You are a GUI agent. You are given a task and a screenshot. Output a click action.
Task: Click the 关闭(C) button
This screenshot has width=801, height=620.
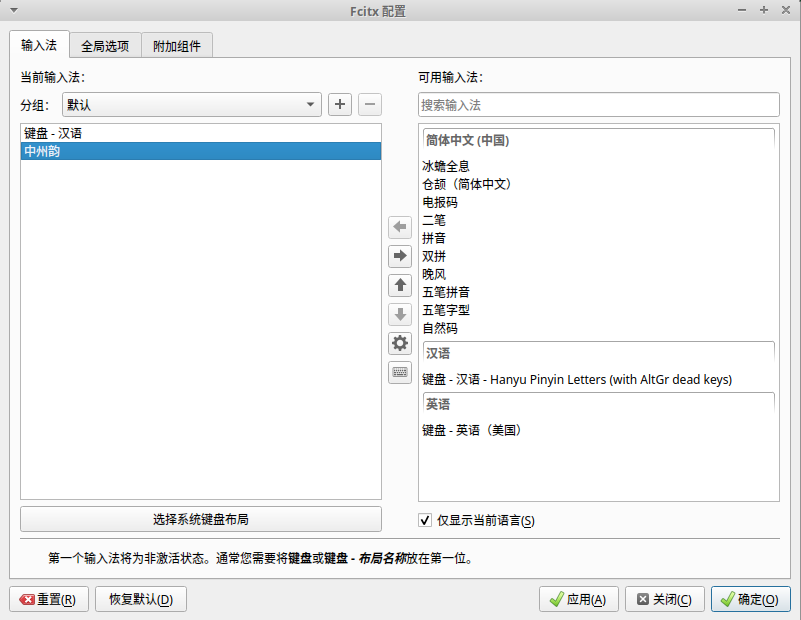pos(665,599)
